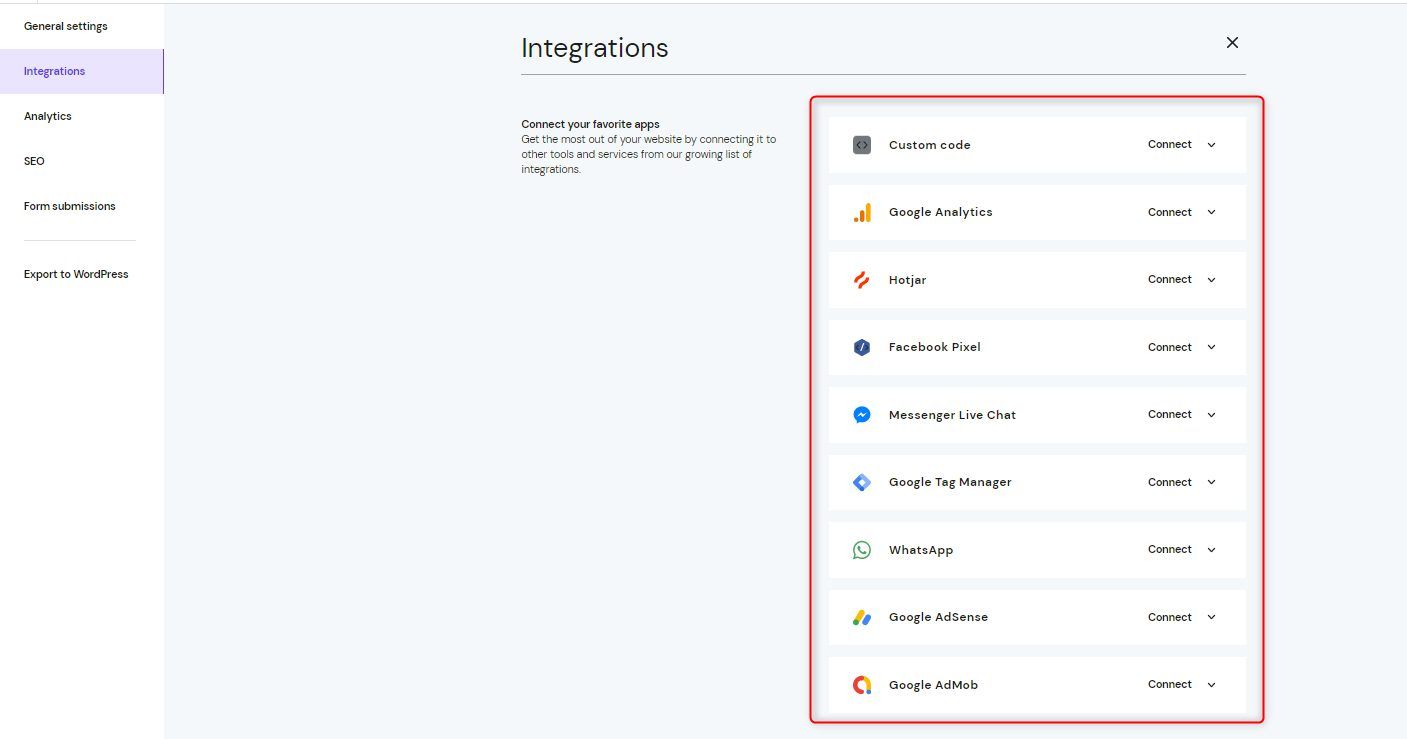The height and width of the screenshot is (739, 1407).
Task: Click the Facebook Pixel label
Action: click(x=934, y=347)
